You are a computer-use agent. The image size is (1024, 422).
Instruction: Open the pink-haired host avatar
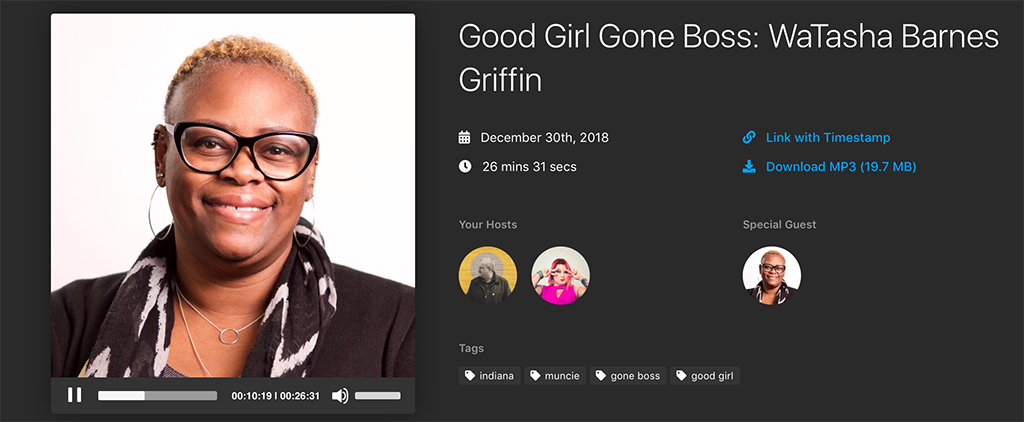(560, 275)
